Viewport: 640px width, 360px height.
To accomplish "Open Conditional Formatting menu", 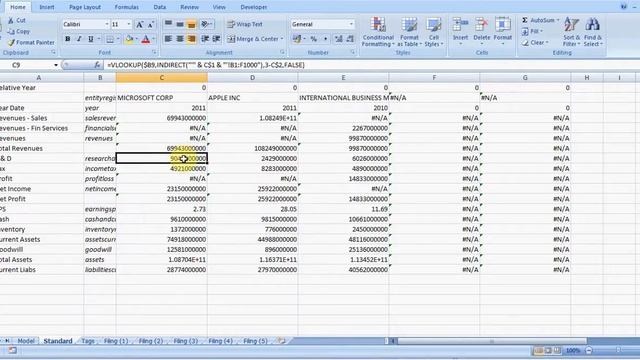I will pos(378,32).
